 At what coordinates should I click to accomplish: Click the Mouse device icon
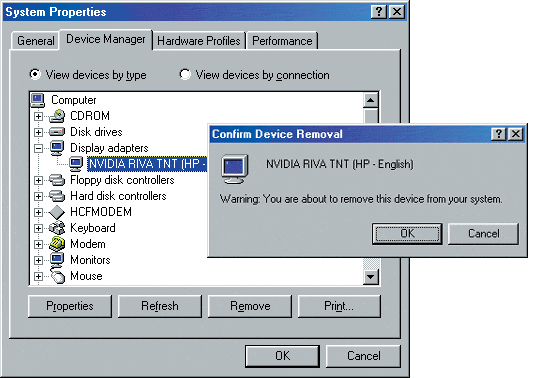pyautogui.click(x=58, y=276)
